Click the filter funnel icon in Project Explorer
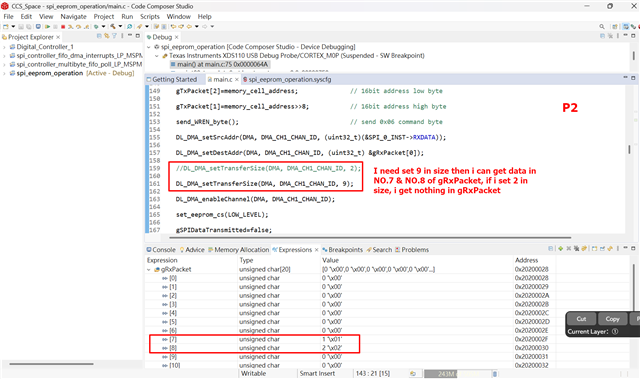640x379 pixels. 115,36
